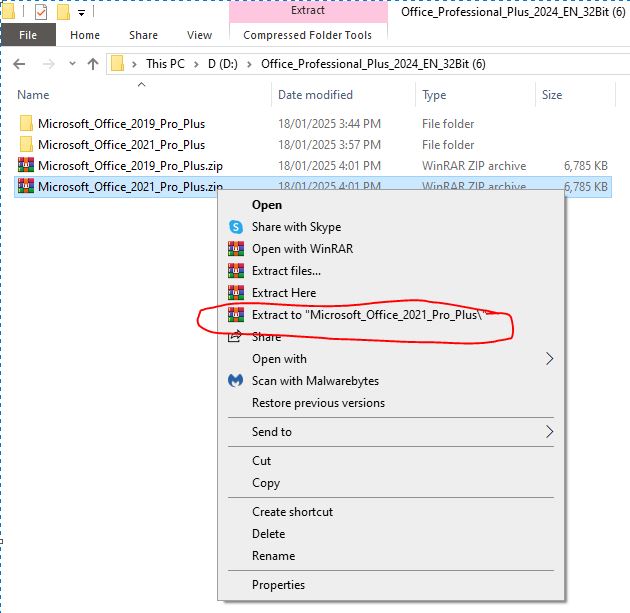
Task: Expand chevron after D (D:) breadcrumb
Action: pyautogui.click(x=249, y=64)
